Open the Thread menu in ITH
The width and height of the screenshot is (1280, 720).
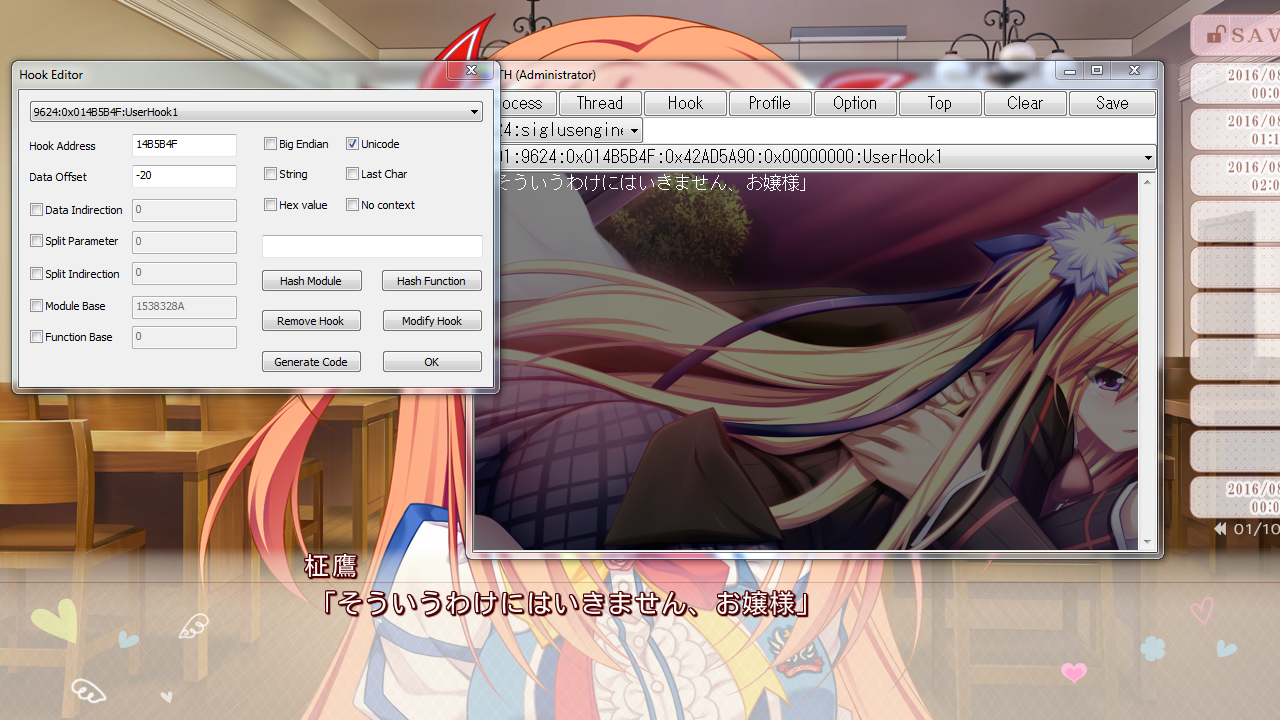click(x=600, y=103)
